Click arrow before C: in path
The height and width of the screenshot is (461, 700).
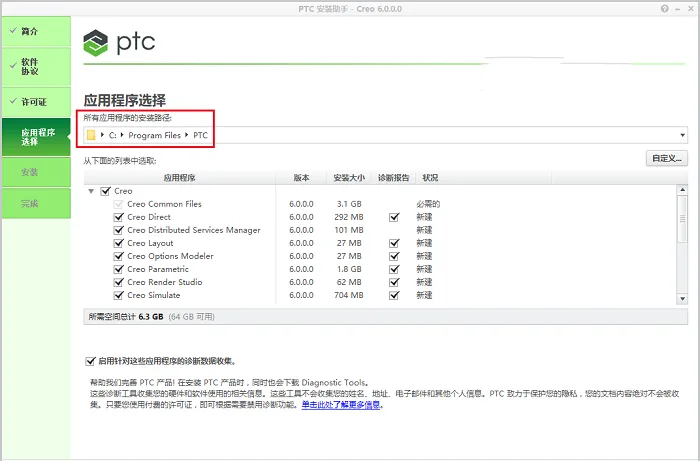click(x=102, y=135)
